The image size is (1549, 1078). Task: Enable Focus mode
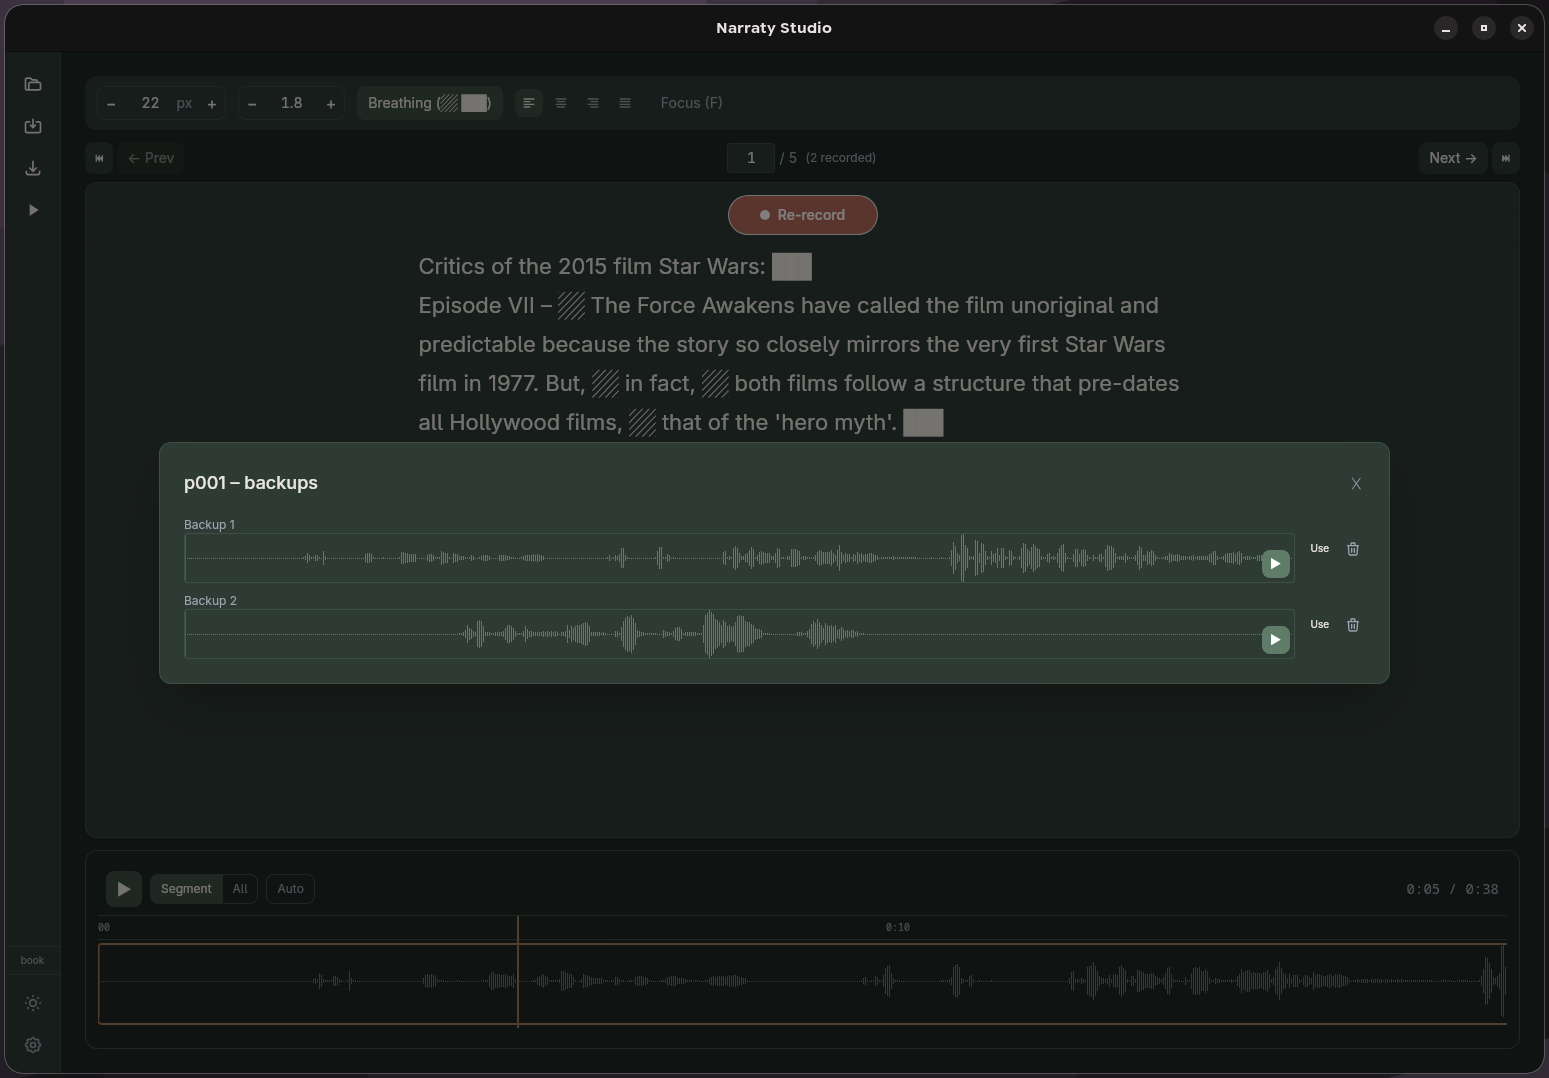click(691, 103)
